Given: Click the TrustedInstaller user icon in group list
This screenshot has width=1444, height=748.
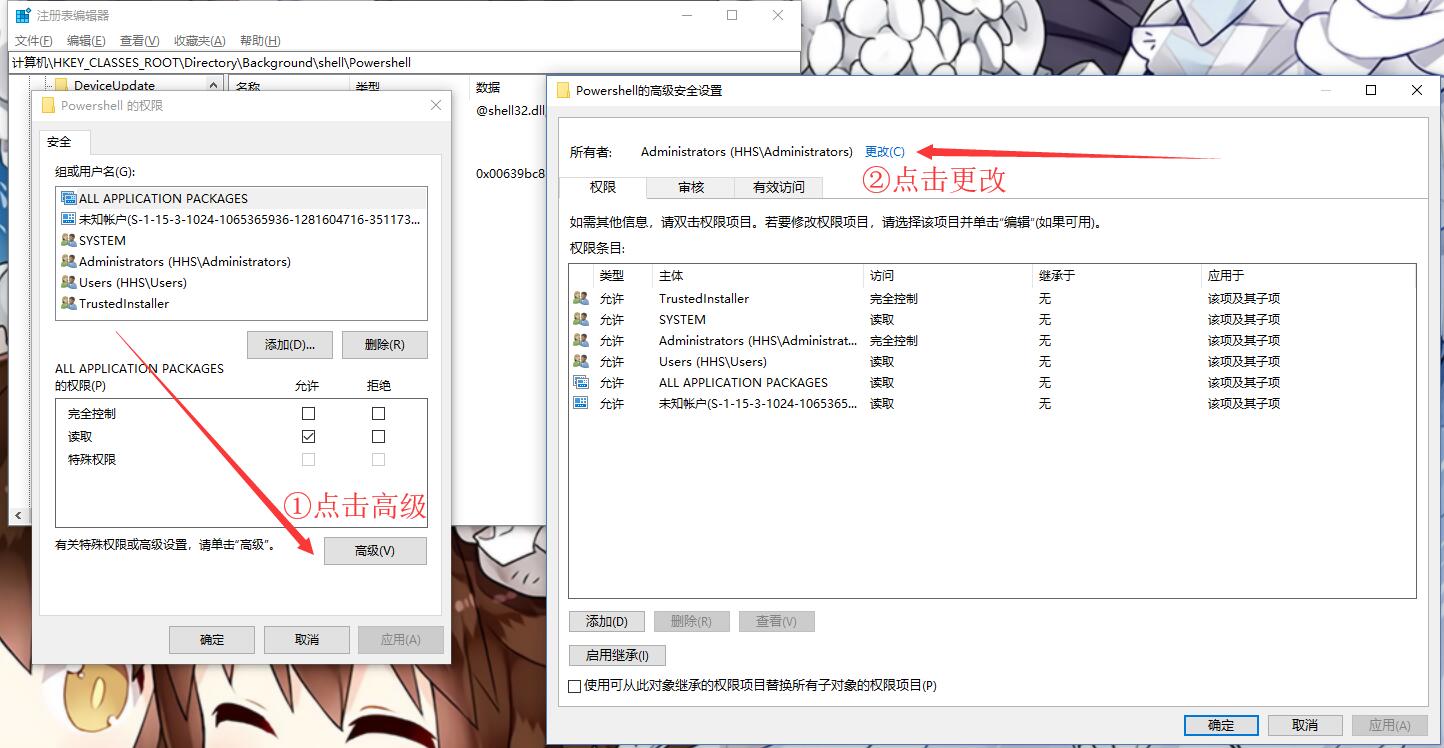Looking at the screenshot, I should pyautogui.click(x=68, y=303).
